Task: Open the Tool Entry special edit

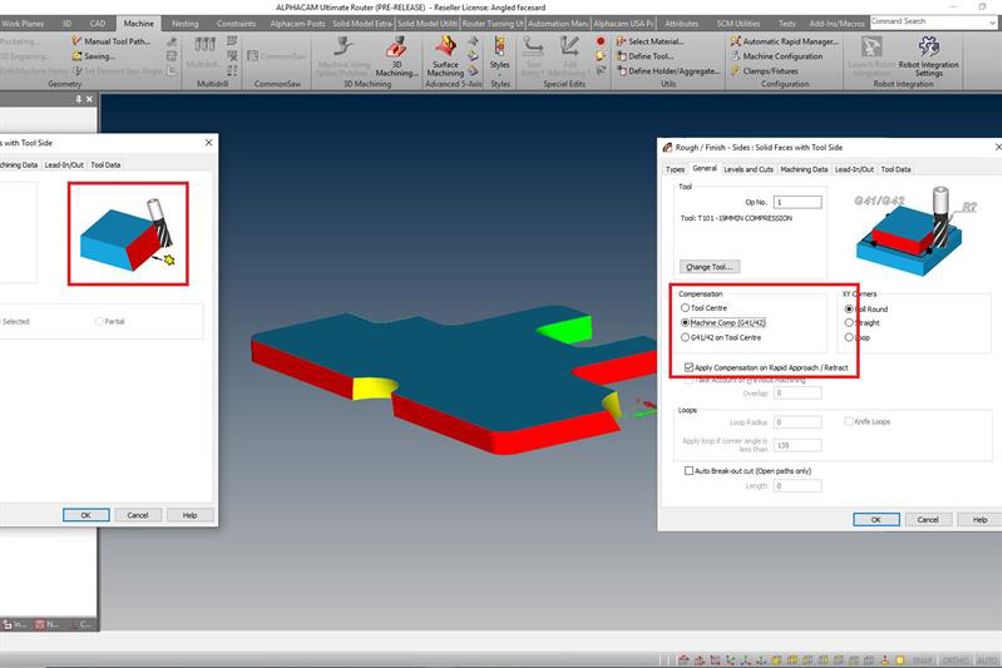Action: click(533, 55)
